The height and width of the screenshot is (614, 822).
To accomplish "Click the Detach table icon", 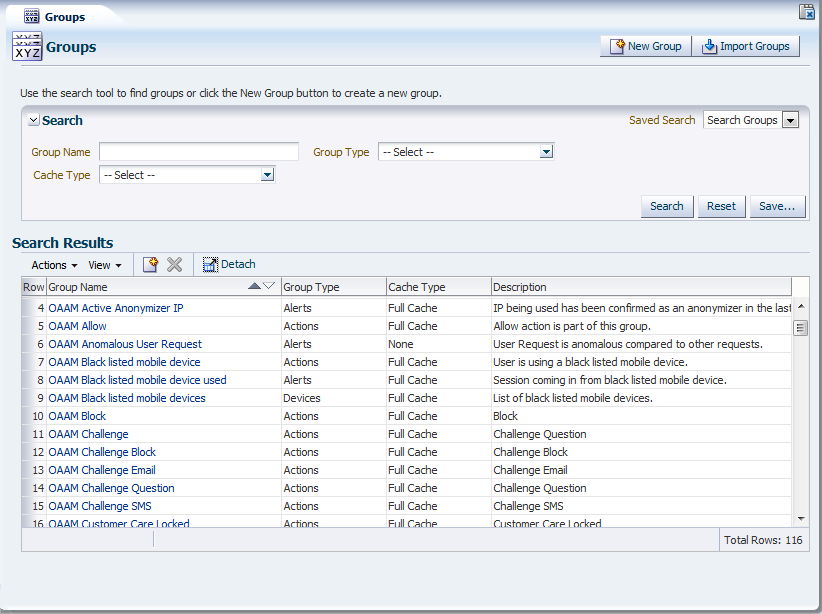I will tap(210, 265).
